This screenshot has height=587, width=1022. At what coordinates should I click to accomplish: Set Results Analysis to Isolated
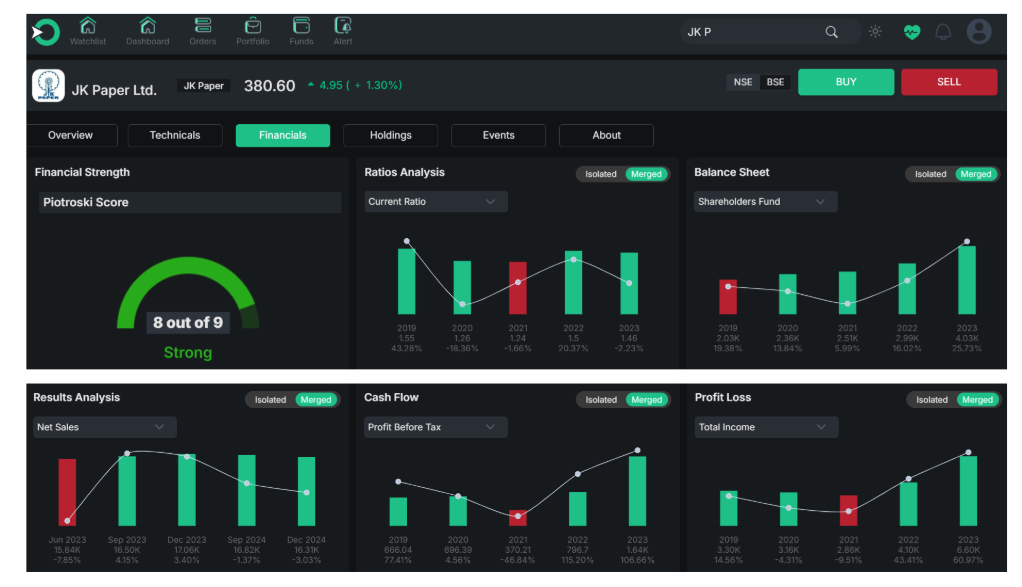pyautogui.click(x=270, y=400)
